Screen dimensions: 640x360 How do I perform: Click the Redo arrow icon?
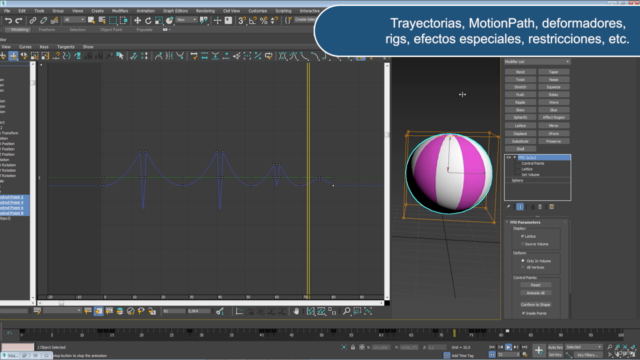19,20
